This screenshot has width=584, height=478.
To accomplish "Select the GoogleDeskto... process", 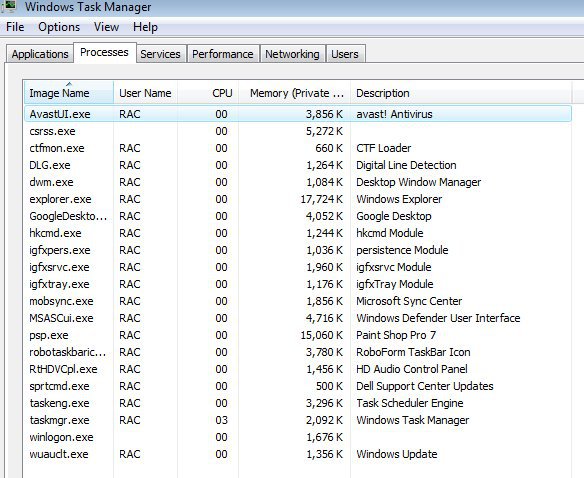I will pyautogui.click(x=298, y=216).
